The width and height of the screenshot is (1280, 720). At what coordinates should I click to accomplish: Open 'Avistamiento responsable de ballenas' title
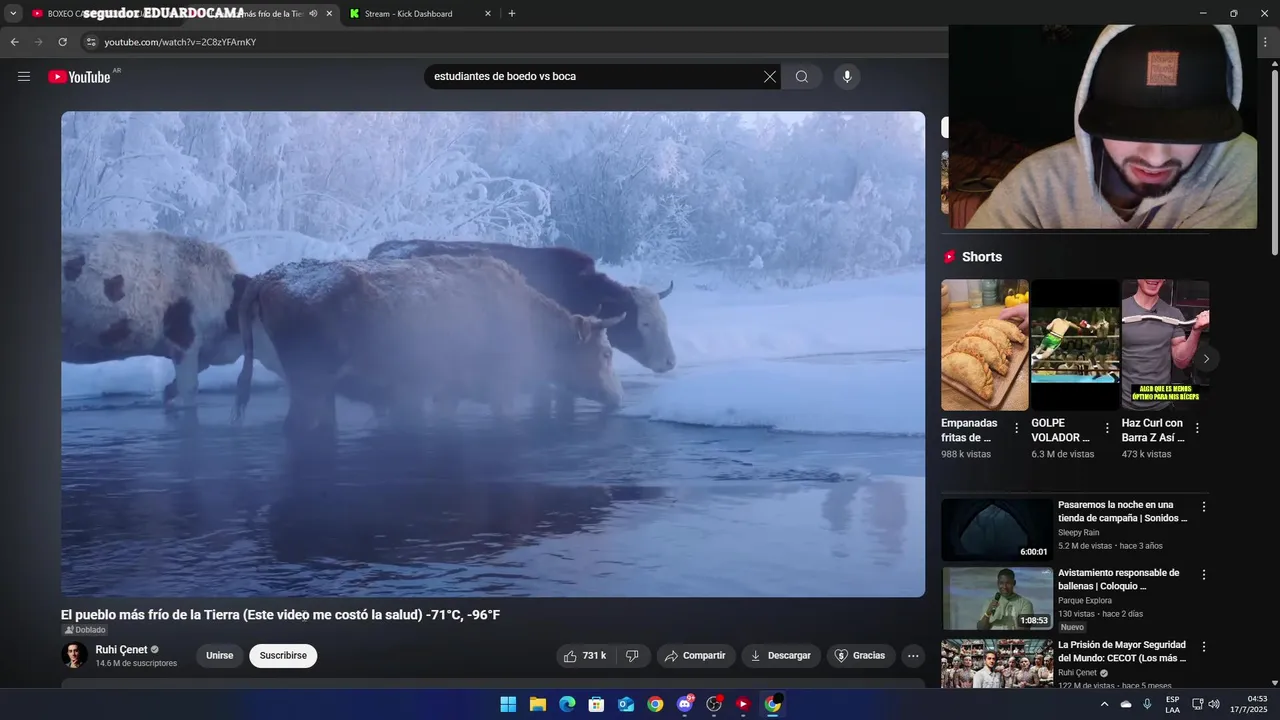click(x=1119, y=580)
